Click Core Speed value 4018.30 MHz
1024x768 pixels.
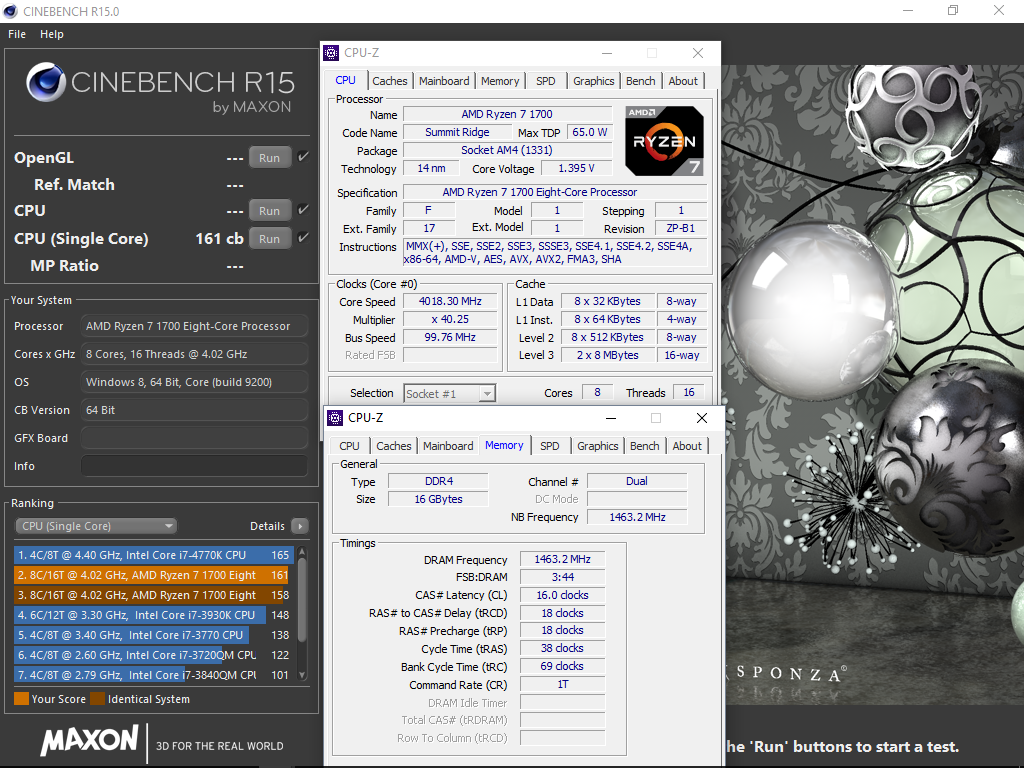coord(450,301)
